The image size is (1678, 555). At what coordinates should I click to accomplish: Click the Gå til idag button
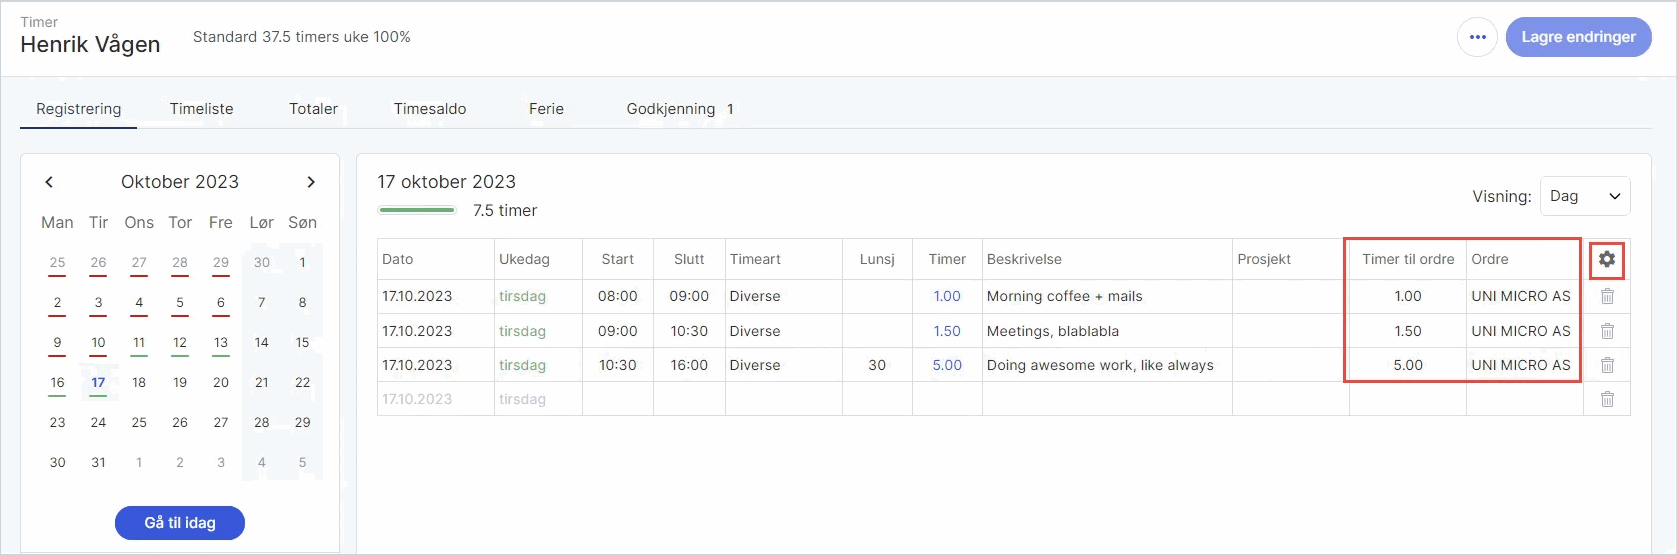coord(180,523)
